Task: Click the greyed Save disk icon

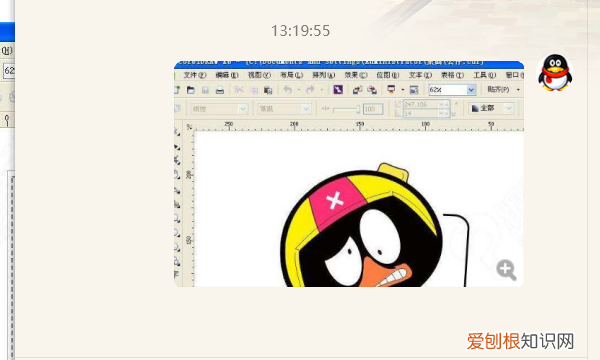Action: click(205, 90)
